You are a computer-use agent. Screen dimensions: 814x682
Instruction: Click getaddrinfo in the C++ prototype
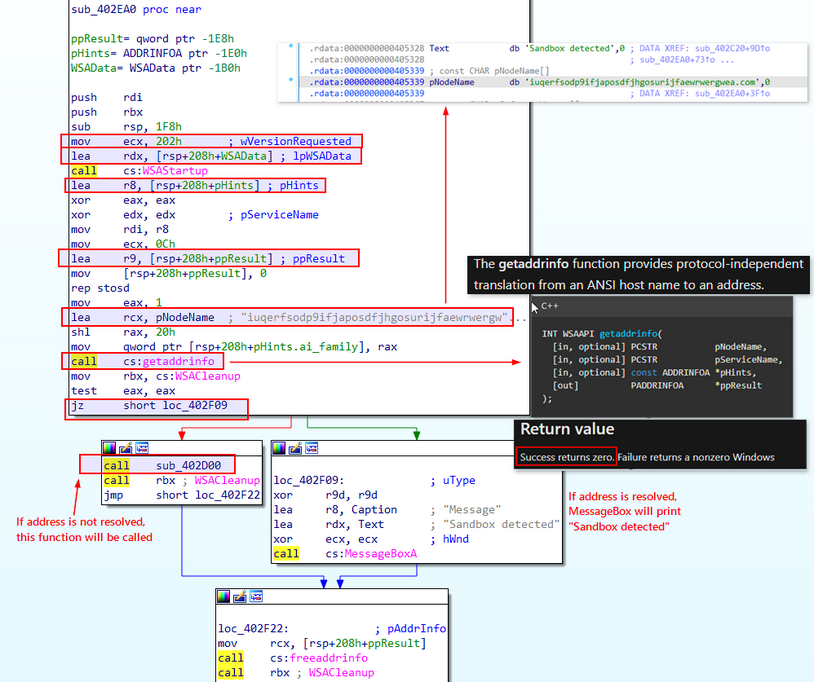(628, 334)
